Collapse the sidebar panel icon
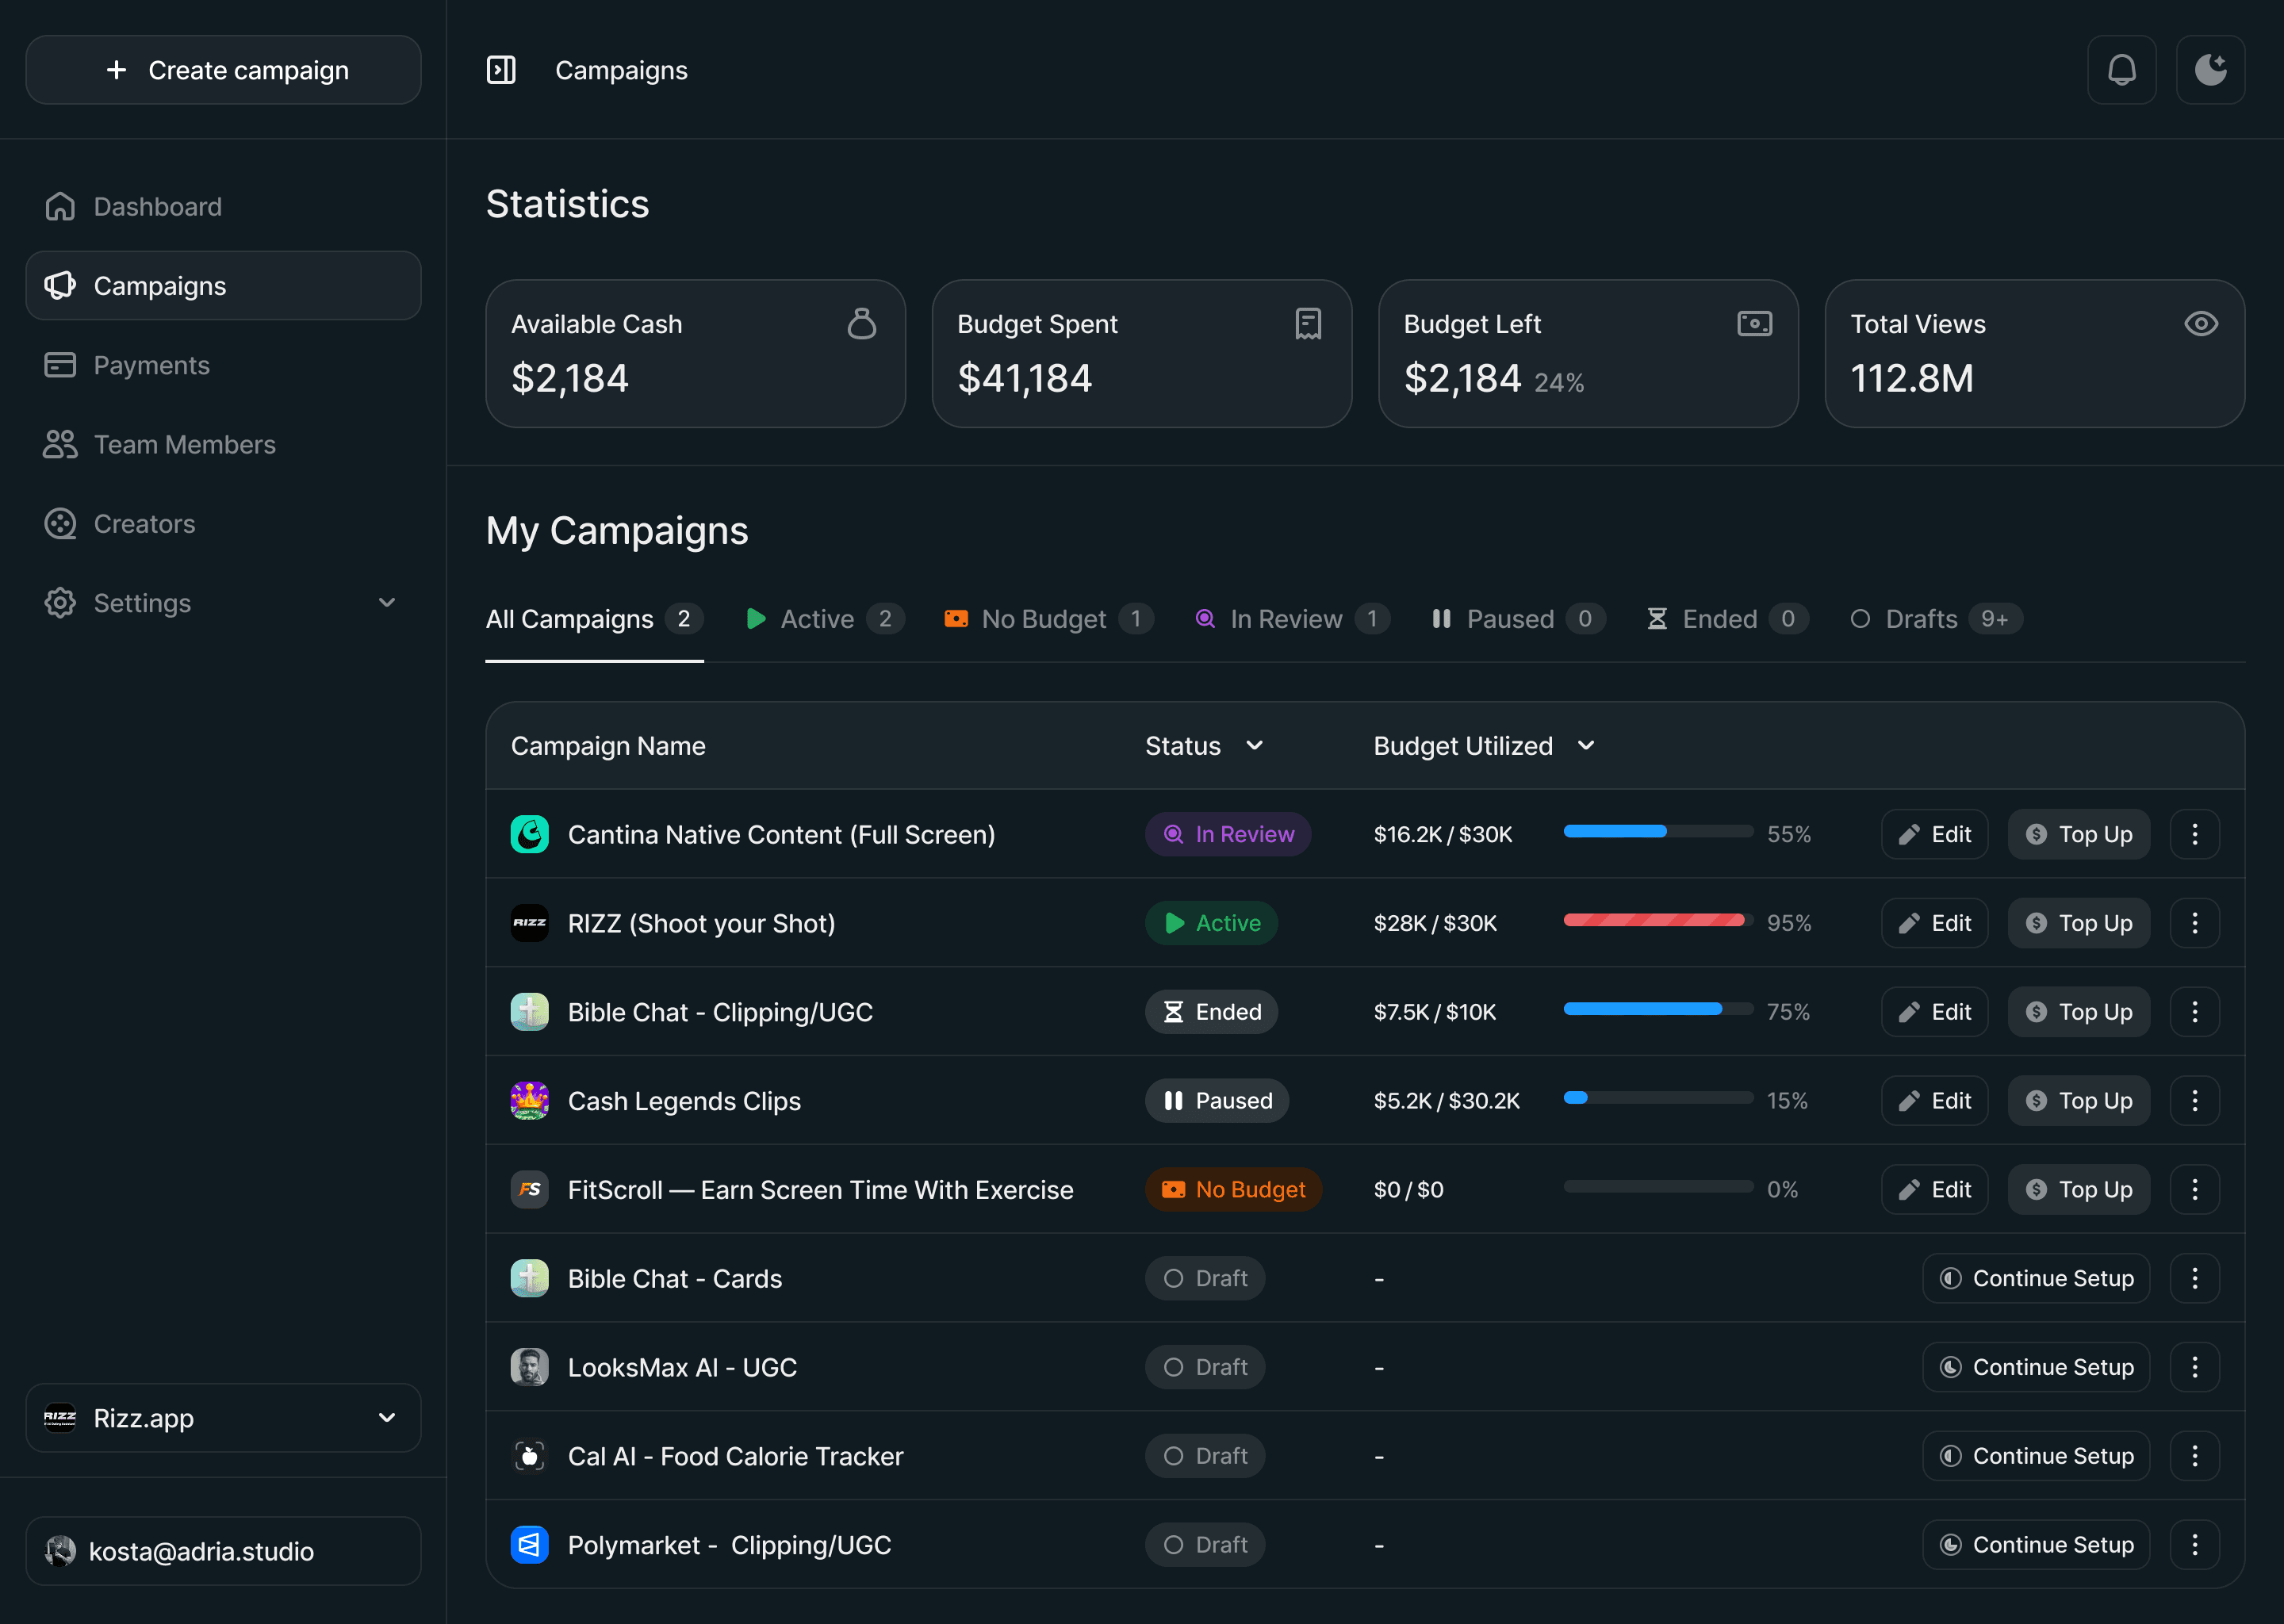Viewport: 2284px width, 1624px height. pos(501,70)
